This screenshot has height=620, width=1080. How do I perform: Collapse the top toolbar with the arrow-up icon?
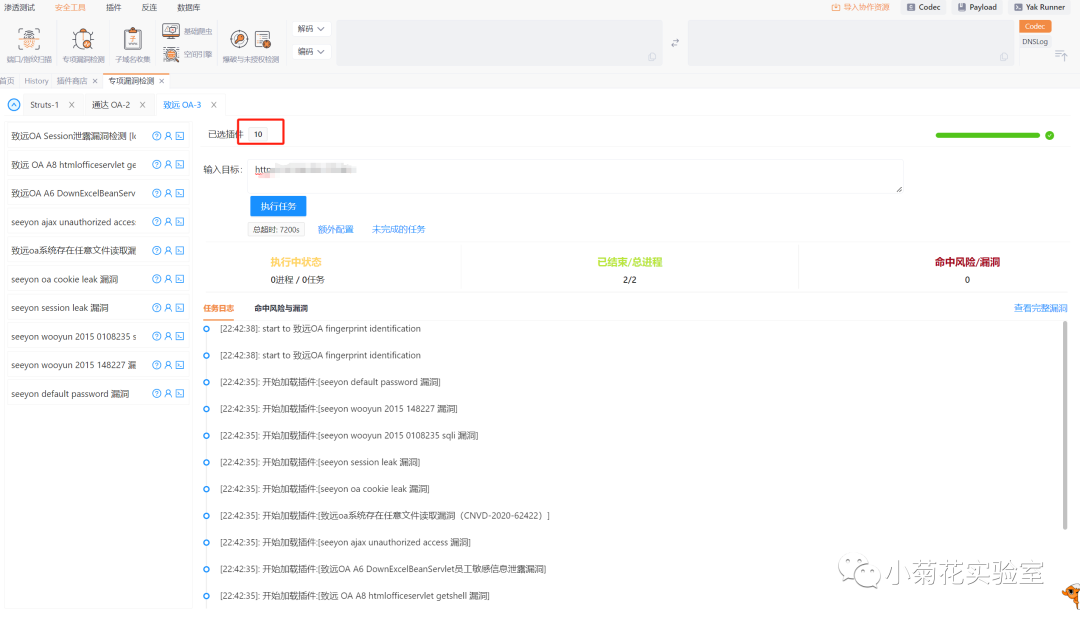click(x=1061, y=55)
